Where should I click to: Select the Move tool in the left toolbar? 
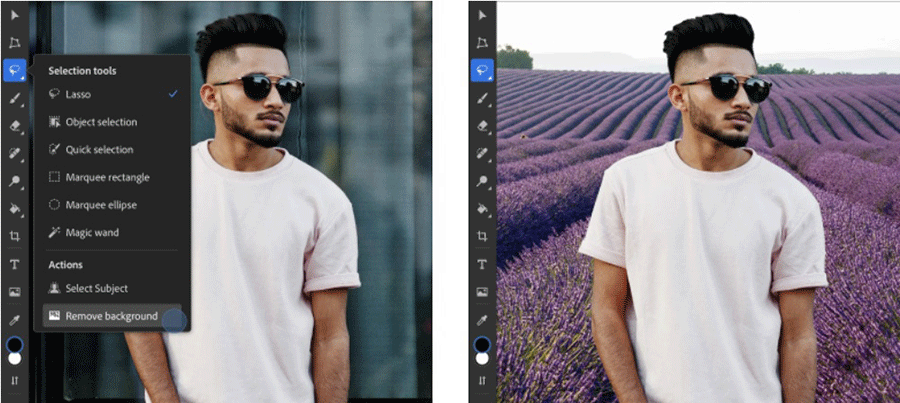[x=15, y=16]
